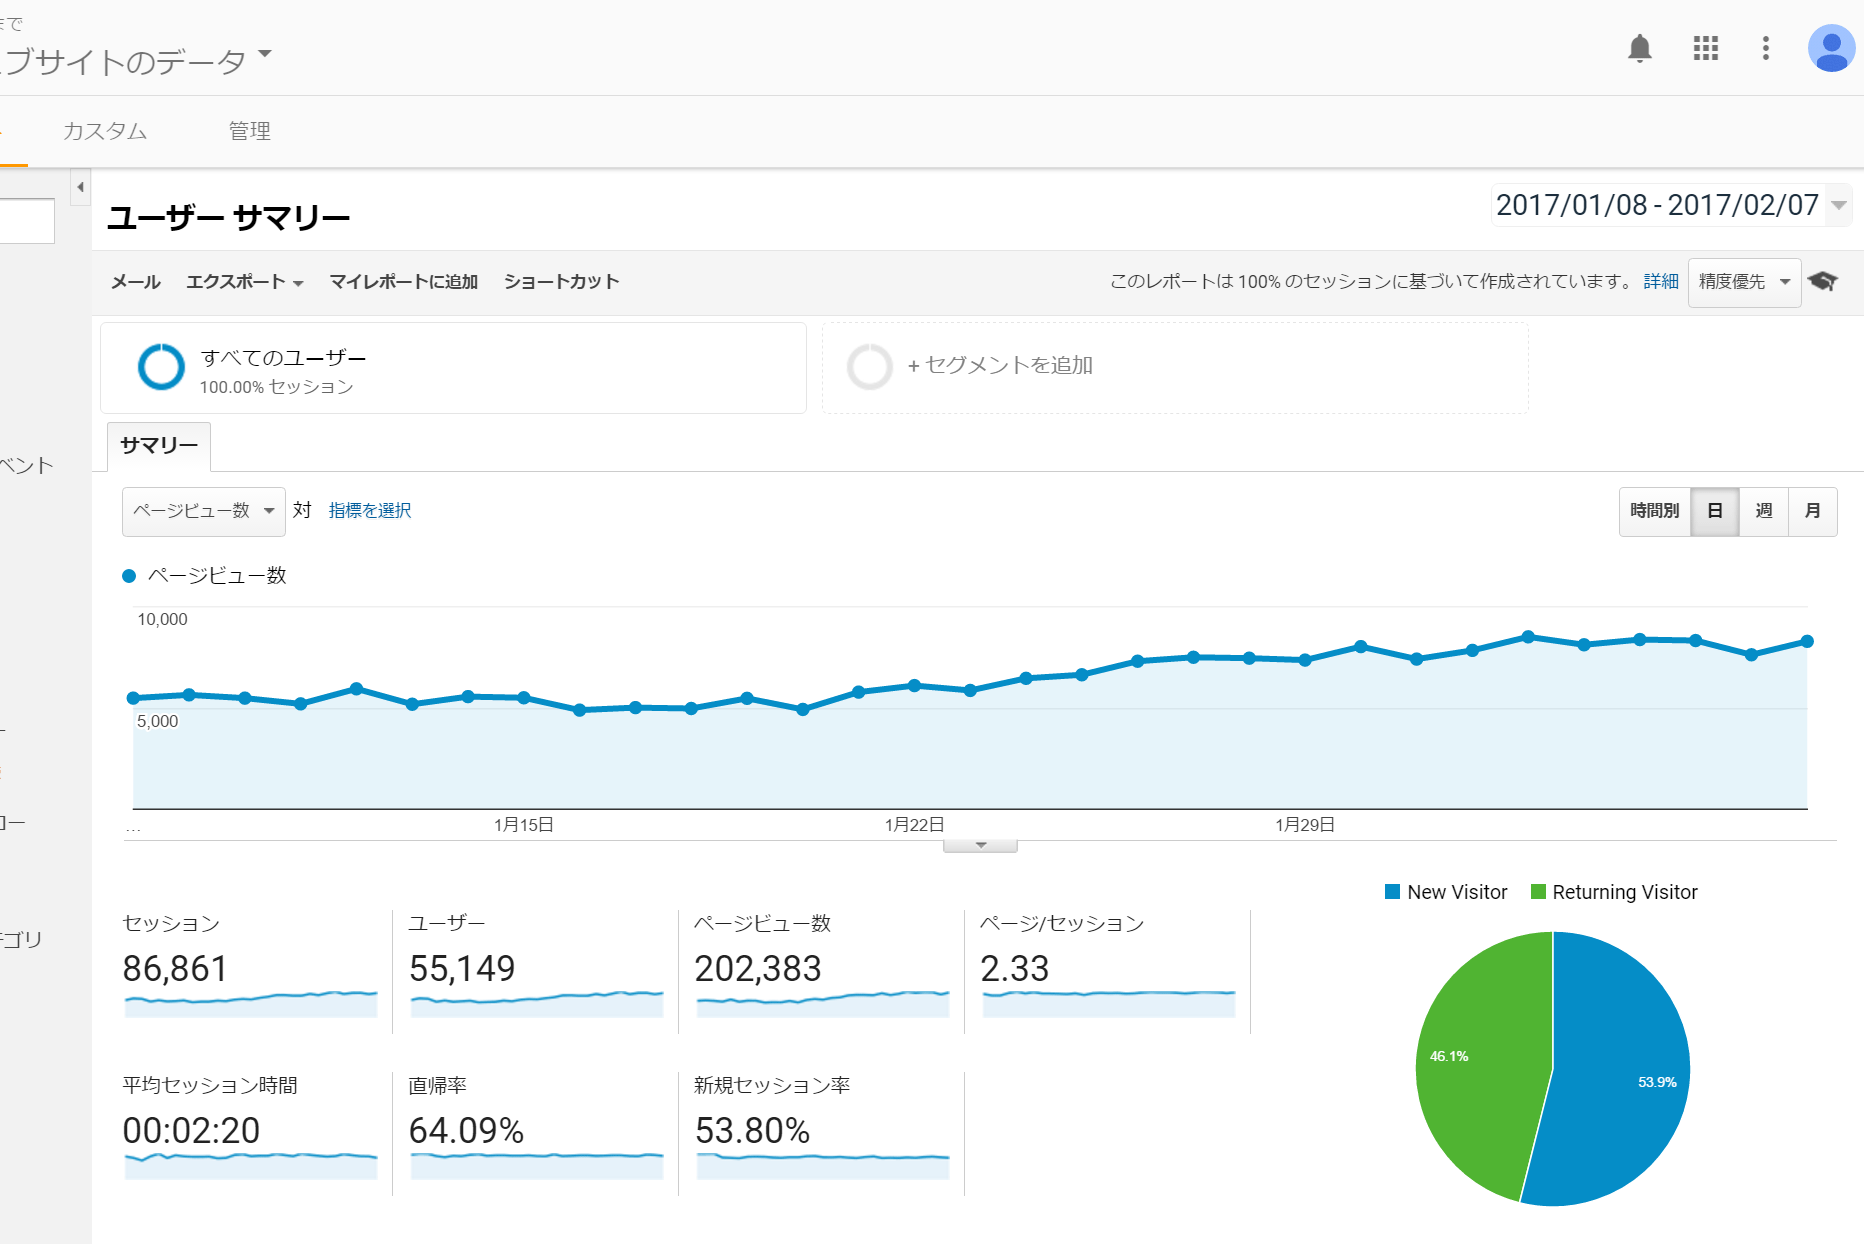This screenshot has height=1244, width=1864.
Task: Click + セグメントを追加 box
Action: click(x=1000, y=366)
